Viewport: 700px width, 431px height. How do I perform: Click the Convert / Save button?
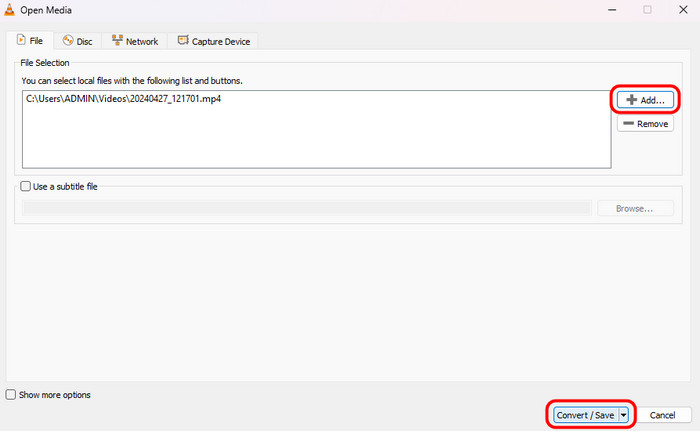585,415
